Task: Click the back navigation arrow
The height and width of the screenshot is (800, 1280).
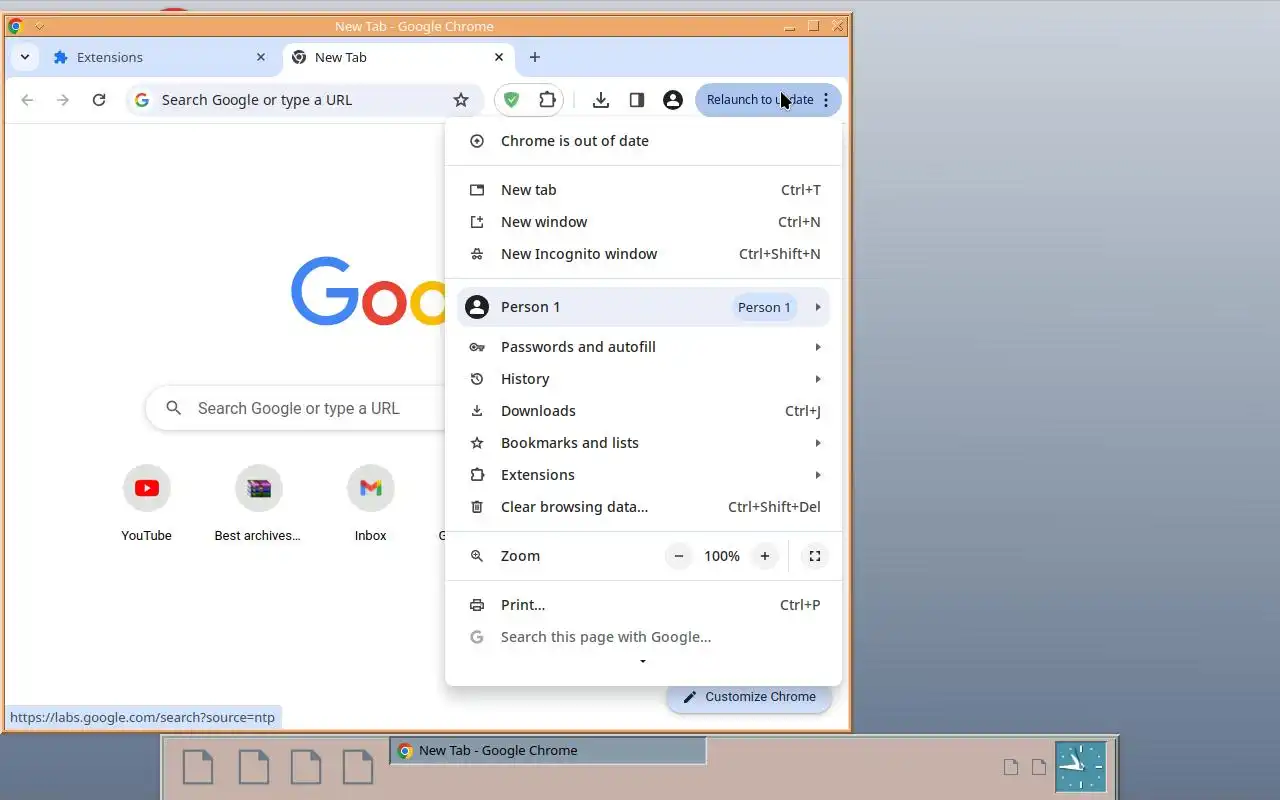Action: [x=27, y=100]
